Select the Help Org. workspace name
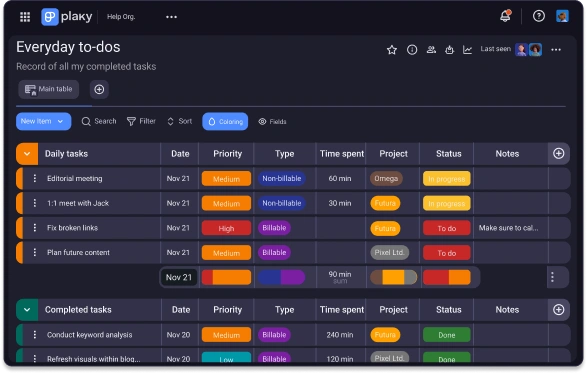The width and height of the screenshot is (587, 374). (121, 17)
